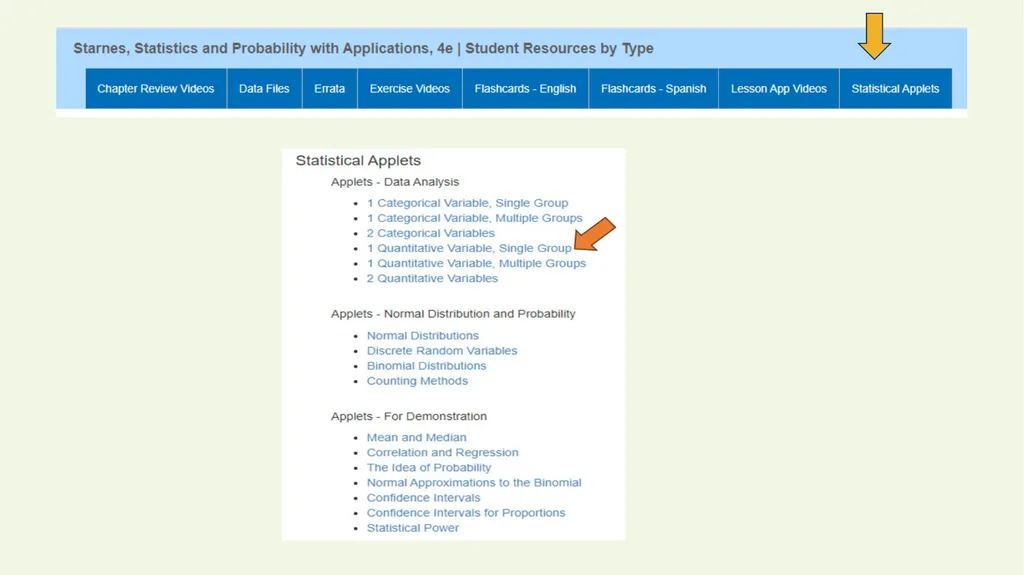Open the Discrete Random Variables link
The height and width of the screenshot is (575, 1024).
441,351
